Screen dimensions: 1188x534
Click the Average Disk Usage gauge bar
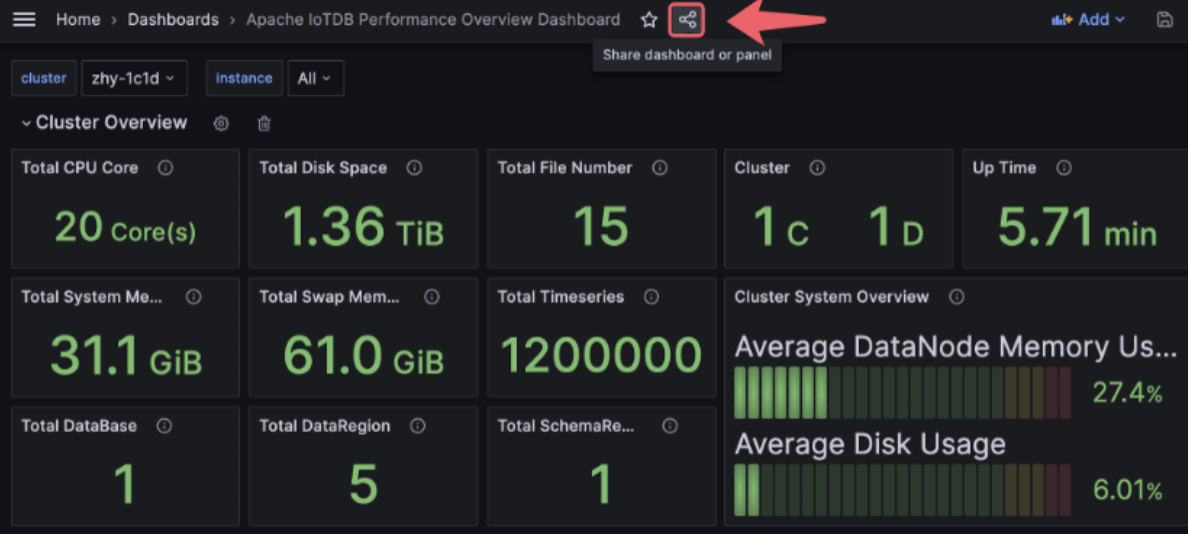pos(902,490)
